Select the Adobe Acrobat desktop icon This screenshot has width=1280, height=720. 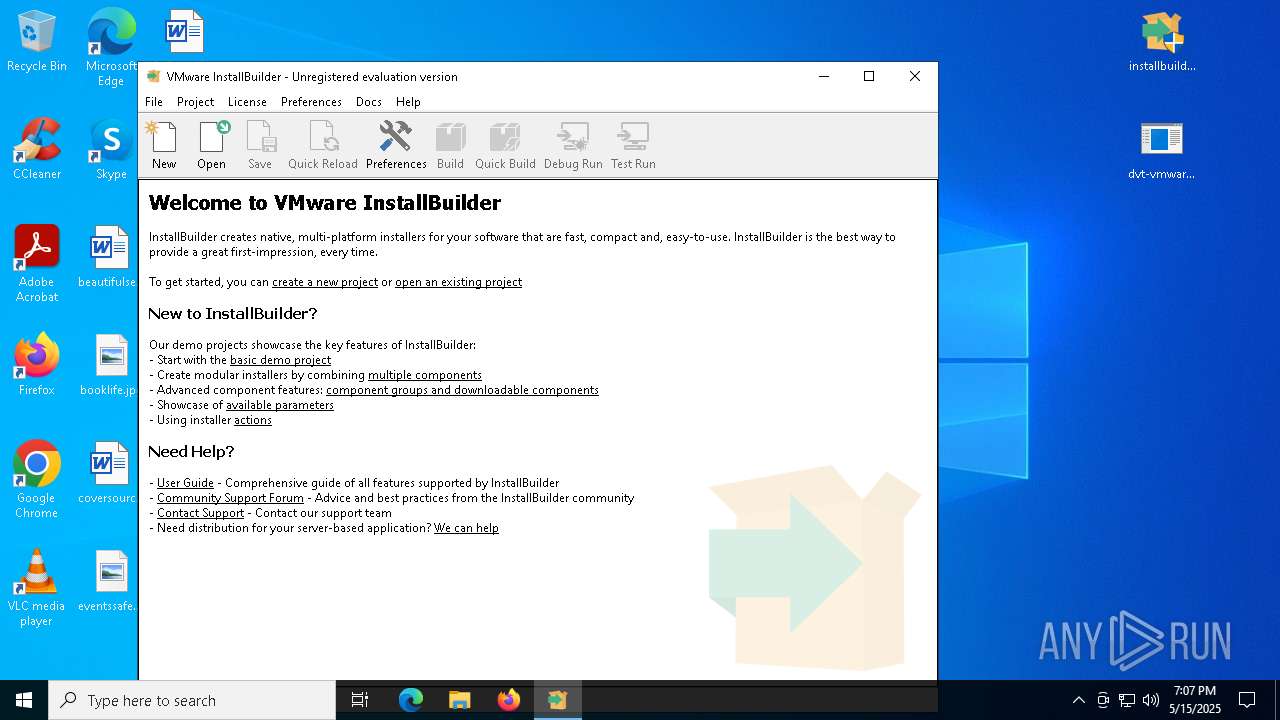click(x=37, y=263)
